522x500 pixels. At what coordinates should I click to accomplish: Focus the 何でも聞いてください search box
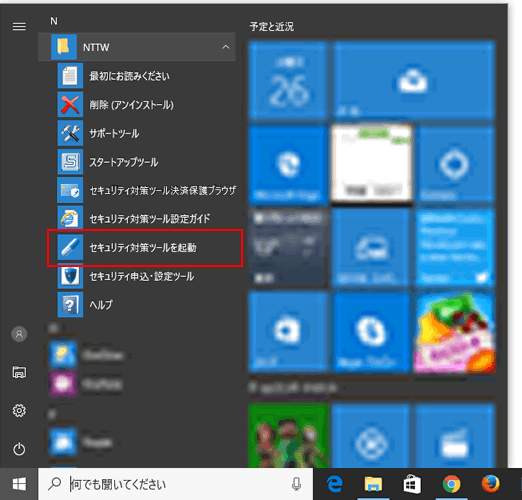pyautogui.click(x=175, y=484)
